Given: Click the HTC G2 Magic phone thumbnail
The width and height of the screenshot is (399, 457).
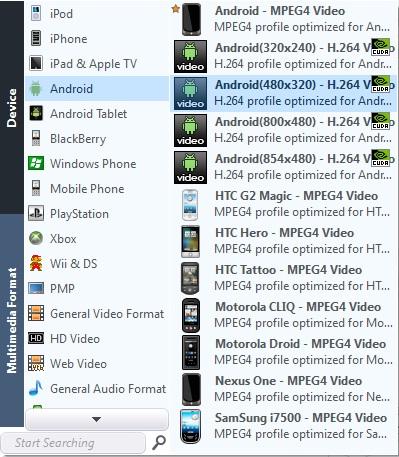Looking at the screenshot, I should (x=190, y=205).
